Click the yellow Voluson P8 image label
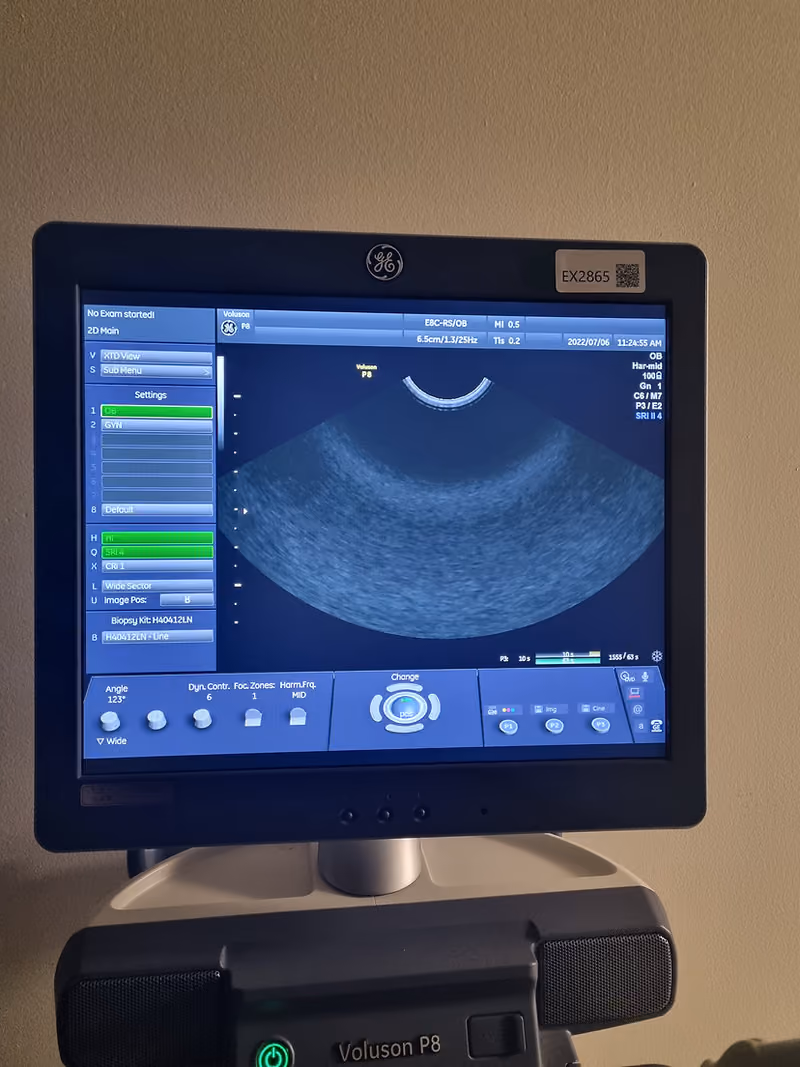800x1067 pixels. [367, 371]
